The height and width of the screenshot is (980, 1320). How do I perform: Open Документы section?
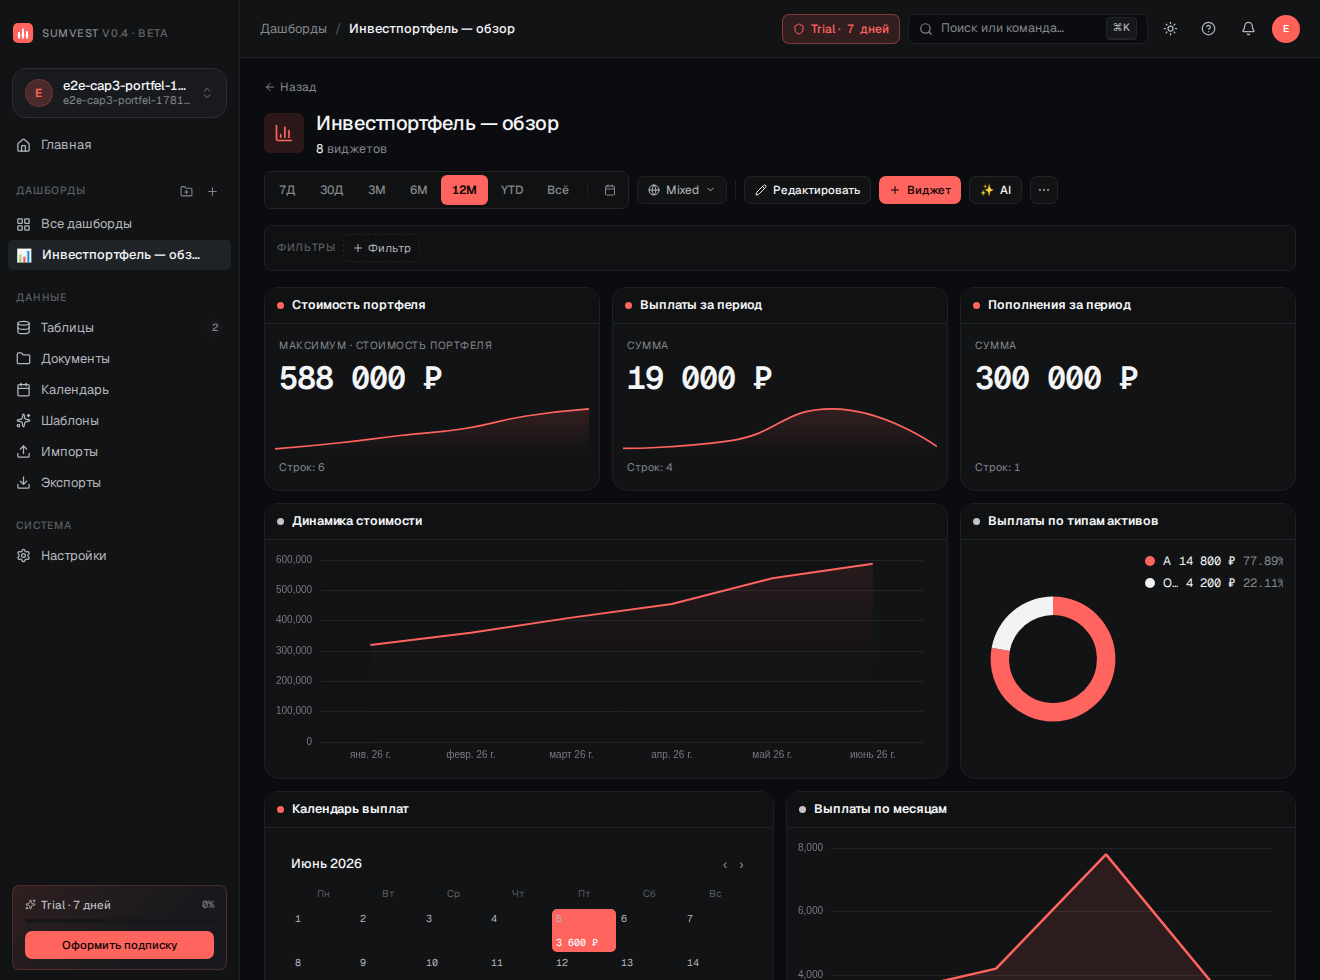[x=119, y=359]
